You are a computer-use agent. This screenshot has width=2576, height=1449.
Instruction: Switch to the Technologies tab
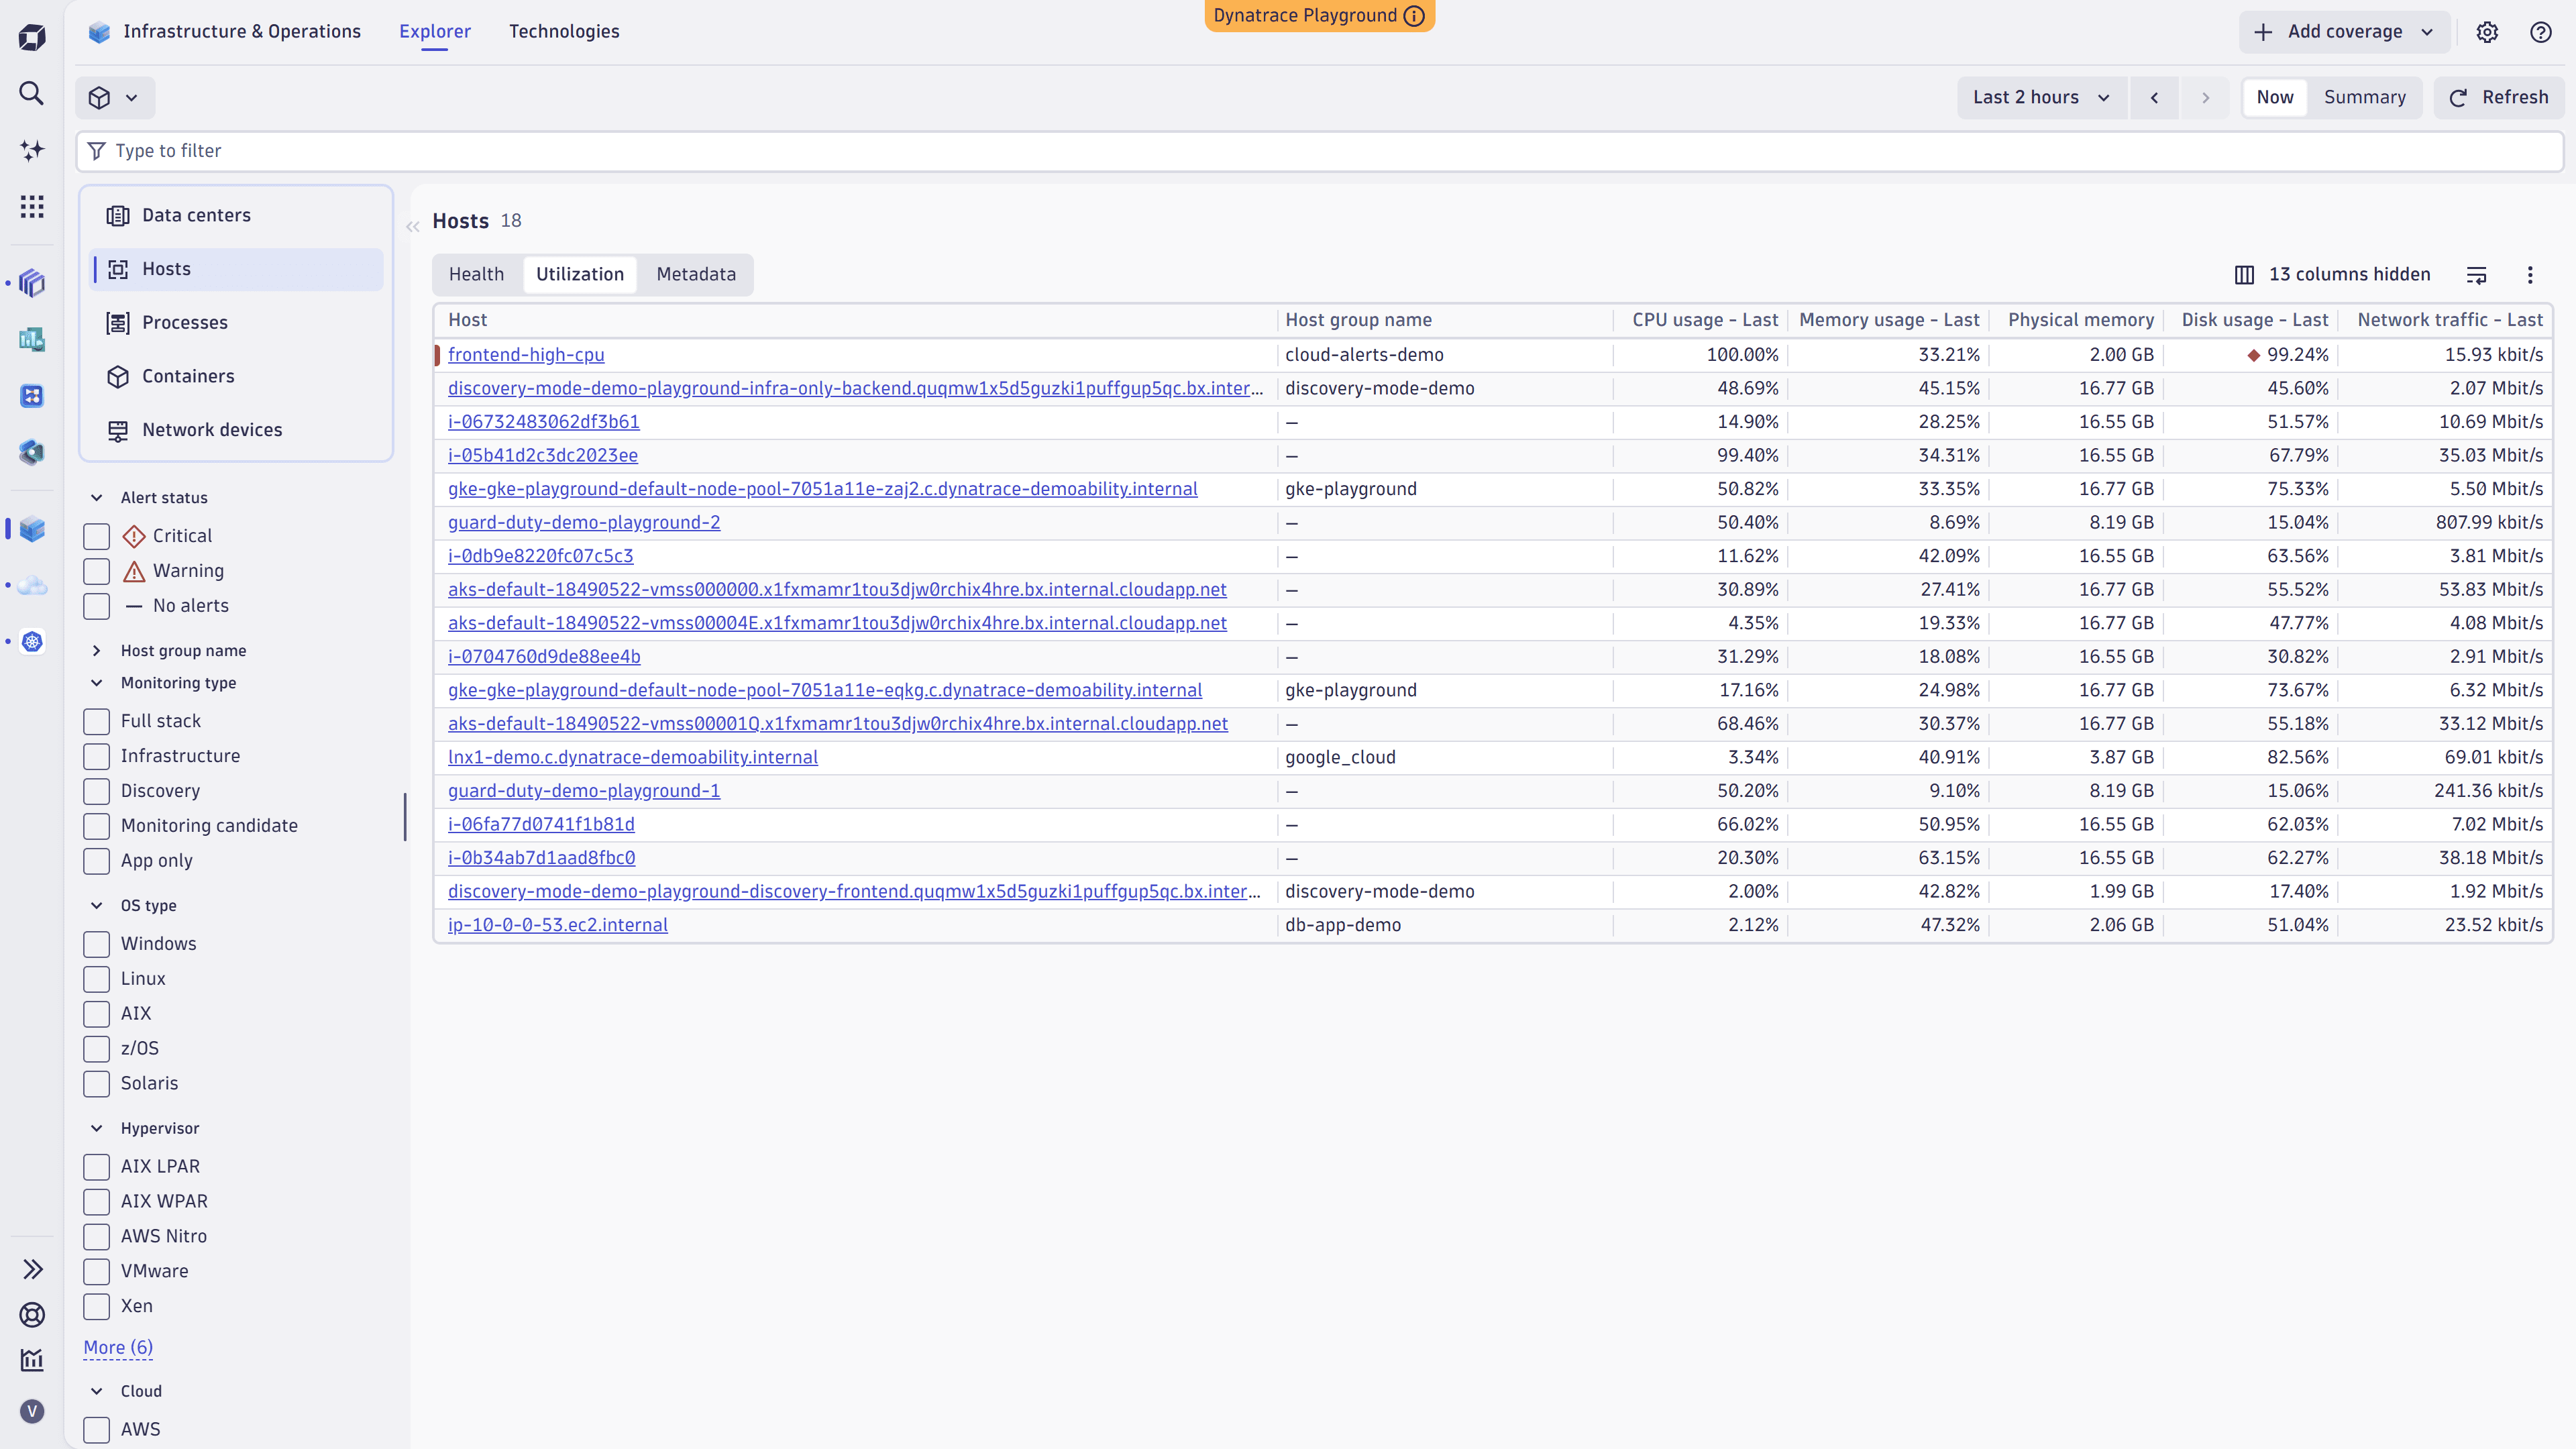564,32
